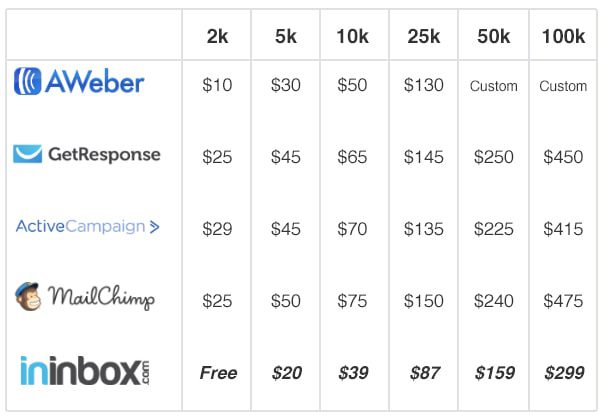Click ActiveCampaign's $29 price
The height and width of the screenshot is (419, 604).
pyautogui.click(x=217, y=229)
